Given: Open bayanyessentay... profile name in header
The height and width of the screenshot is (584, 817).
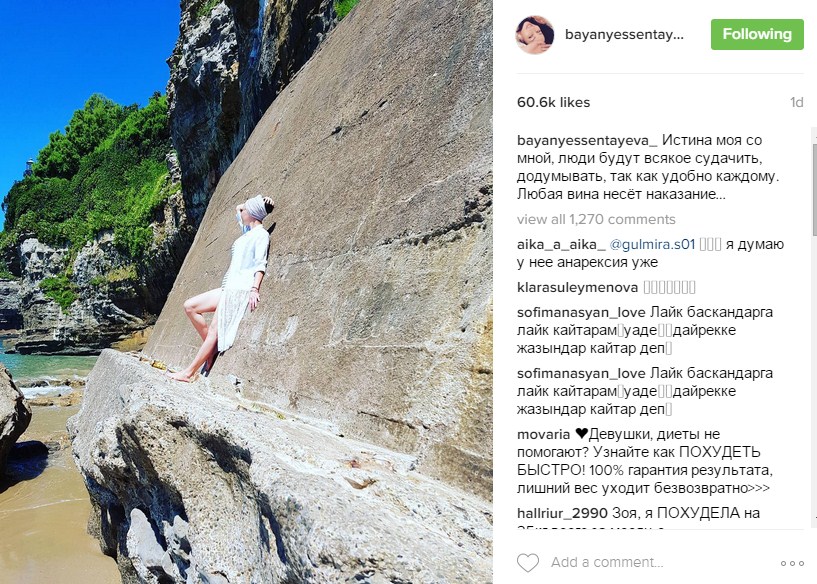Looking at the screenshot, I should point(624,35).
